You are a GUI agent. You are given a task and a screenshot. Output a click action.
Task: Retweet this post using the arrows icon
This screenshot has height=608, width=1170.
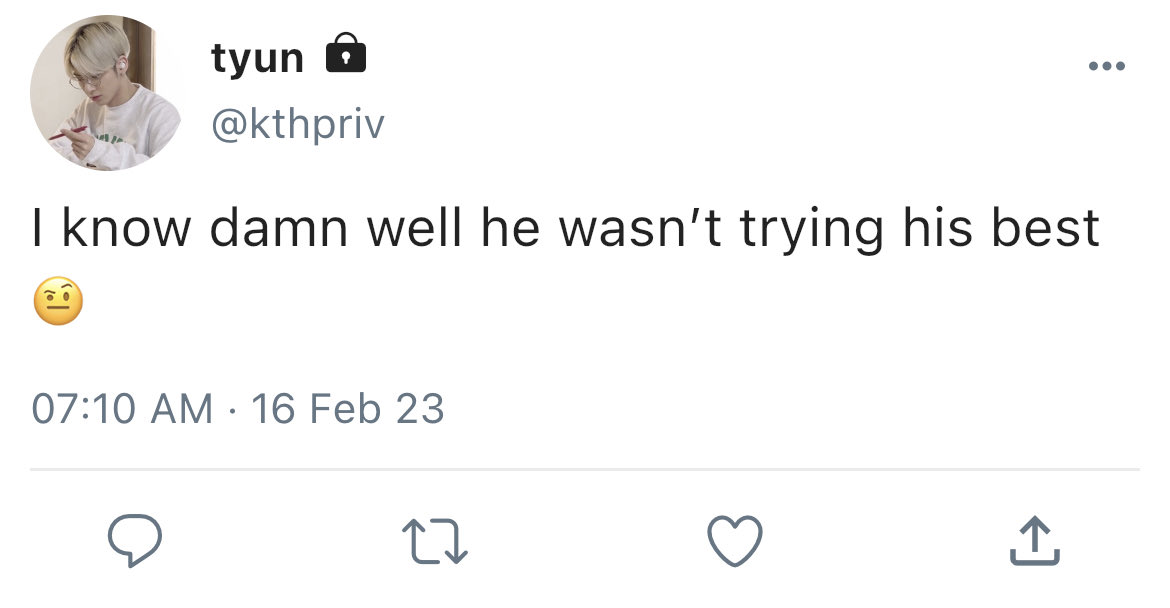point(435,542)
